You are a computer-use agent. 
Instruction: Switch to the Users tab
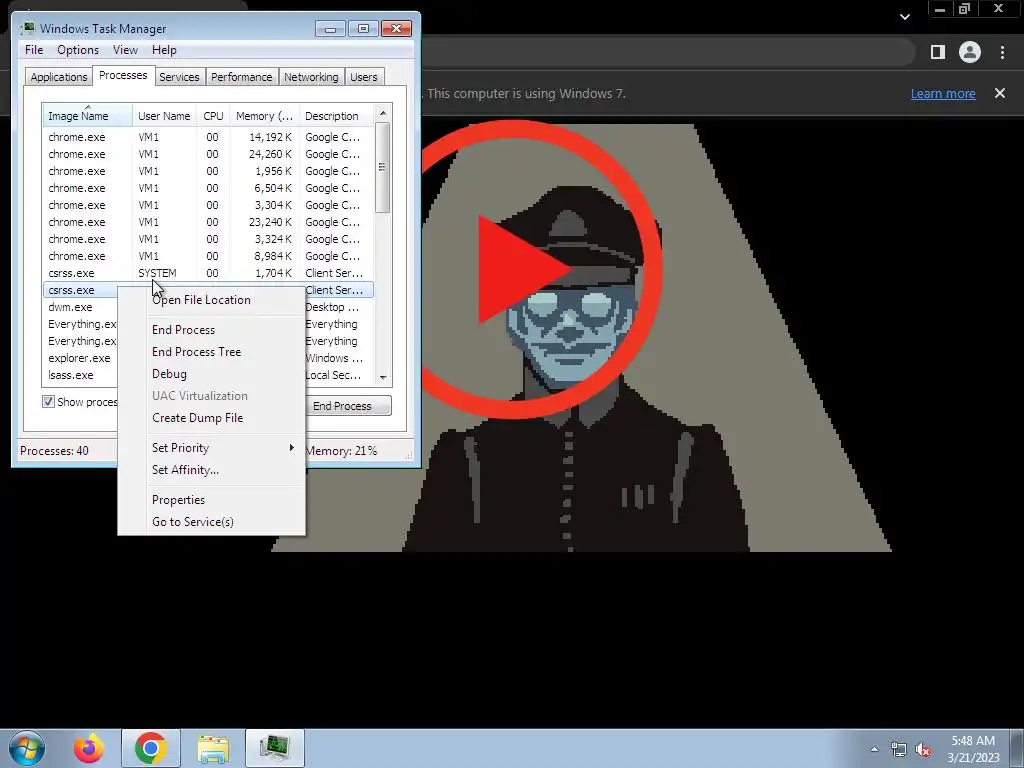point(364,77)
